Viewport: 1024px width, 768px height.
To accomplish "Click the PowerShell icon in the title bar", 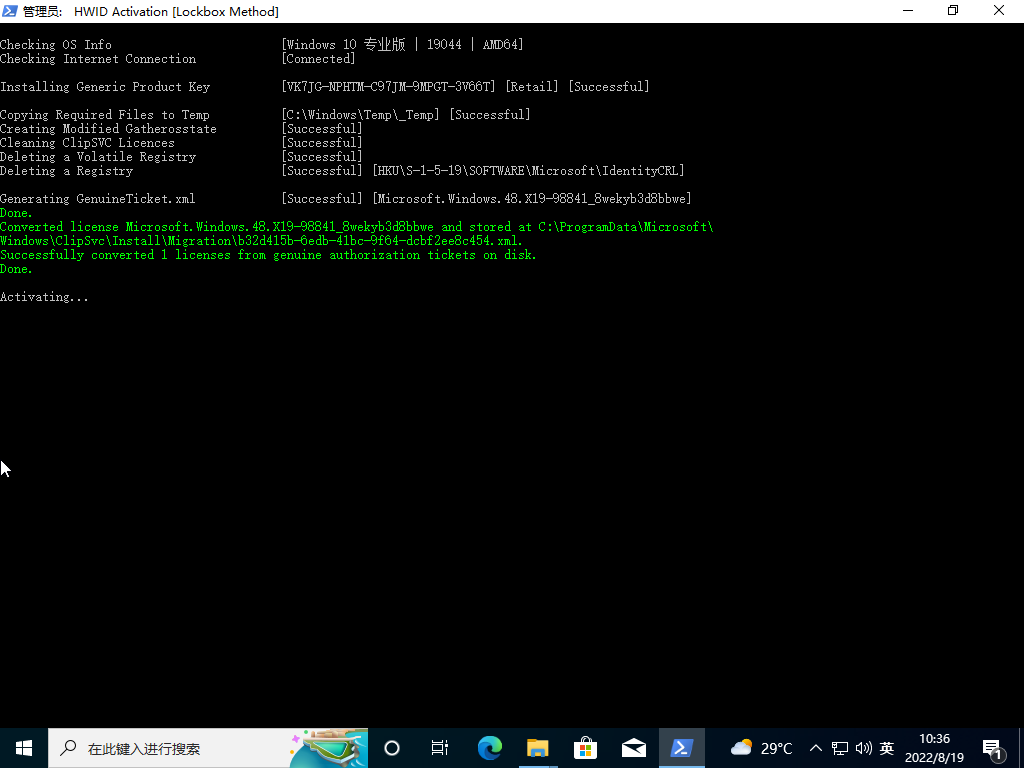I will pos(10,11).
